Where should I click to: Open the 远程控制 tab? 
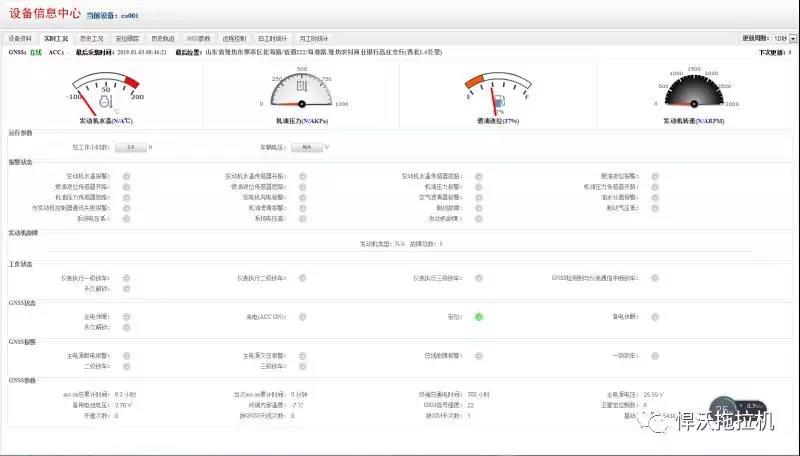coord(236,38)
